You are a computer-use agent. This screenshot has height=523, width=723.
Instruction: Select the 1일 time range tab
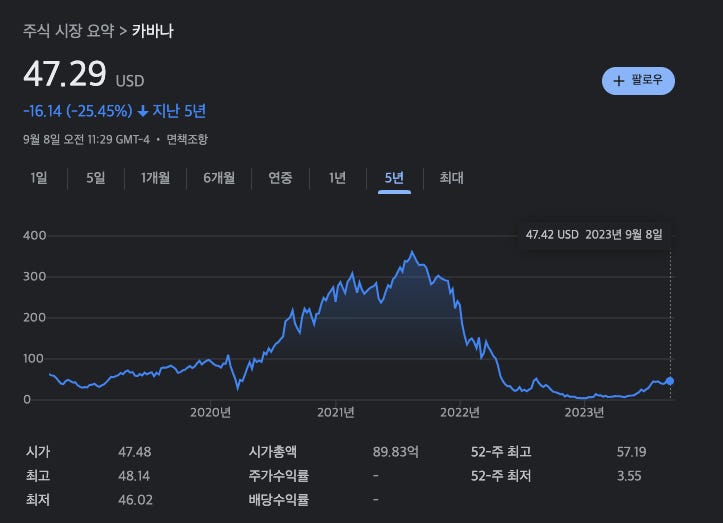(39, 178)
